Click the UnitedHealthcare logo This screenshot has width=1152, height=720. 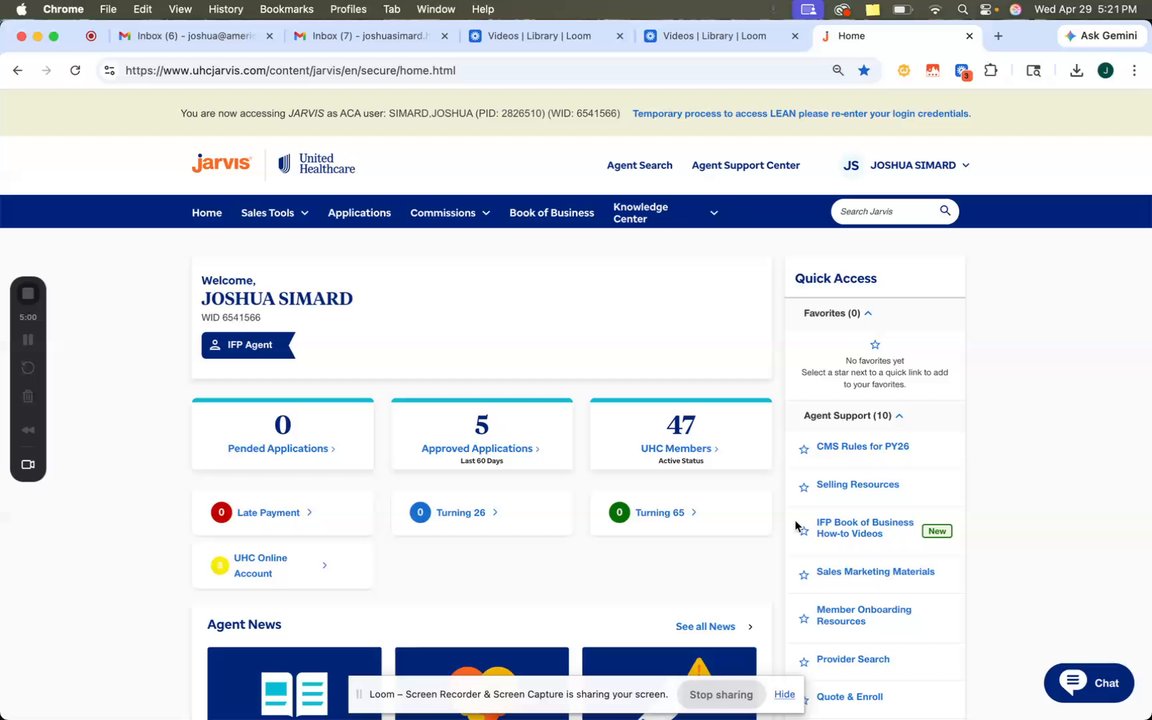pos(316,164)
